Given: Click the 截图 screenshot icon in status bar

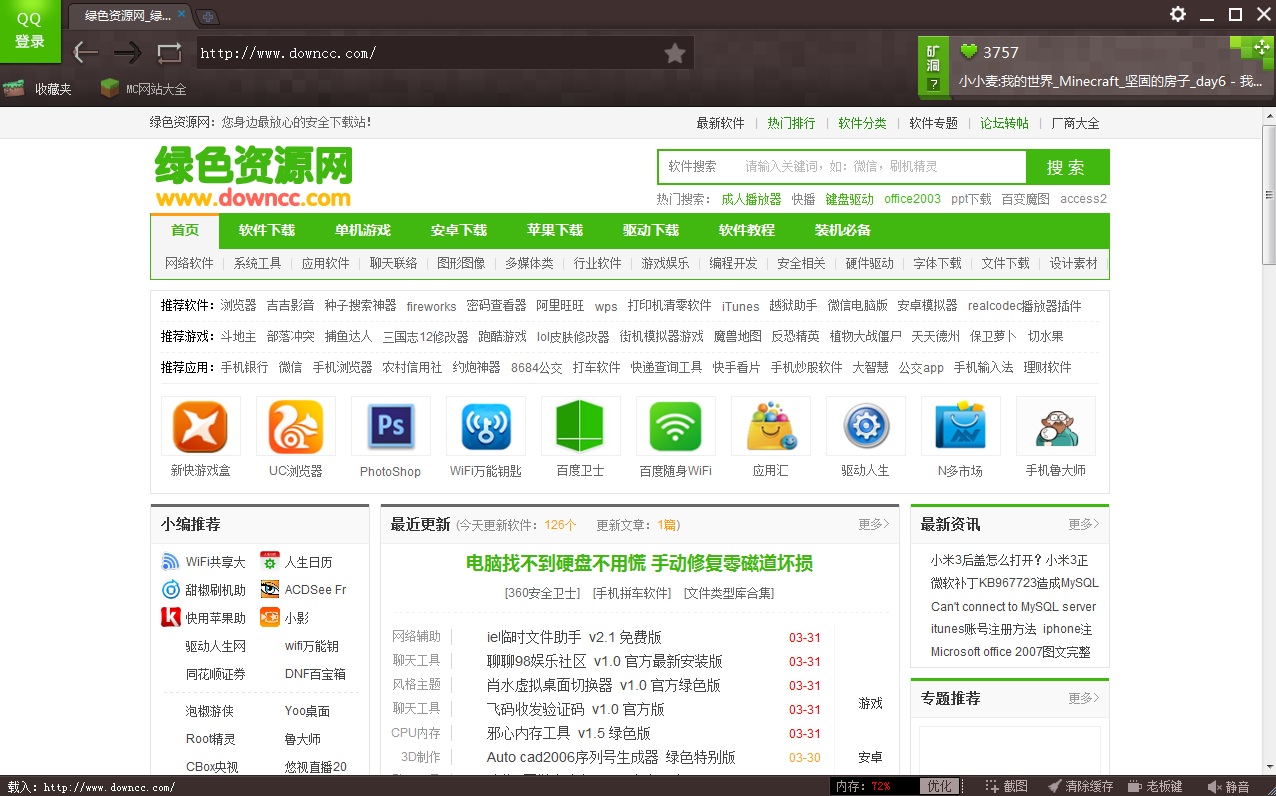Looking at the screenshot, I should click(1006, 786).
